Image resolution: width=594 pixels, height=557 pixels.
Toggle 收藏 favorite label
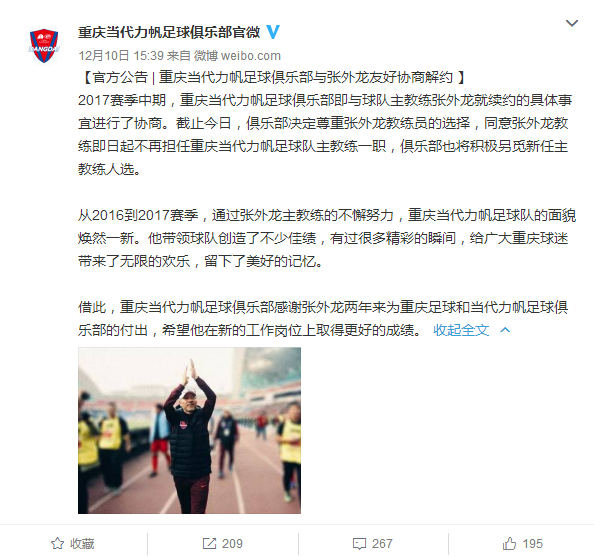click(x=82, y=544)
